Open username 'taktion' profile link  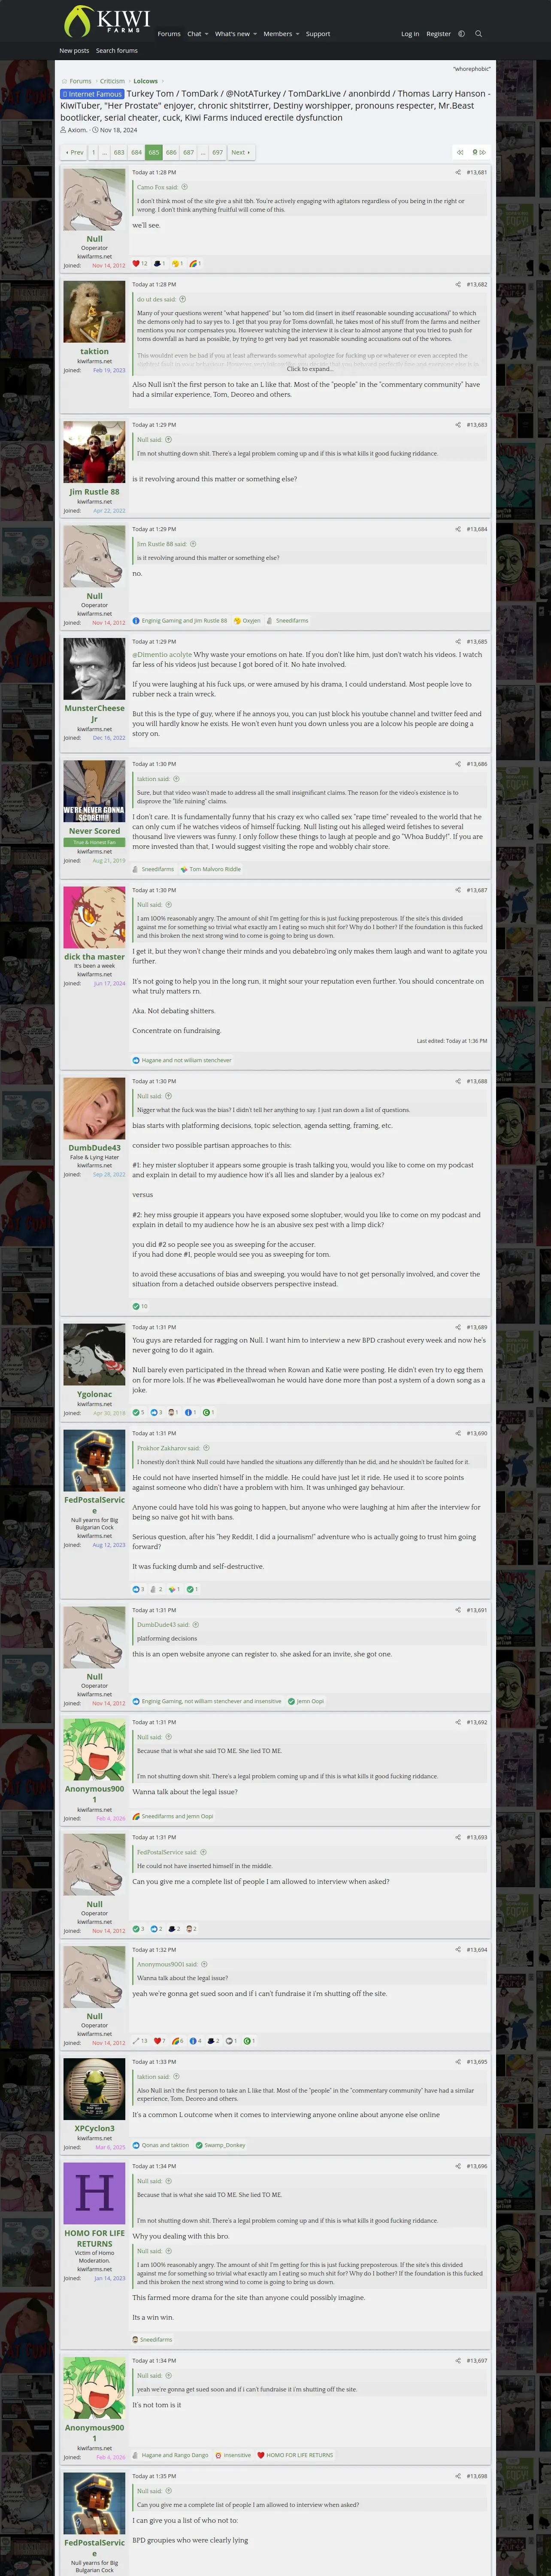coord(94,351)
